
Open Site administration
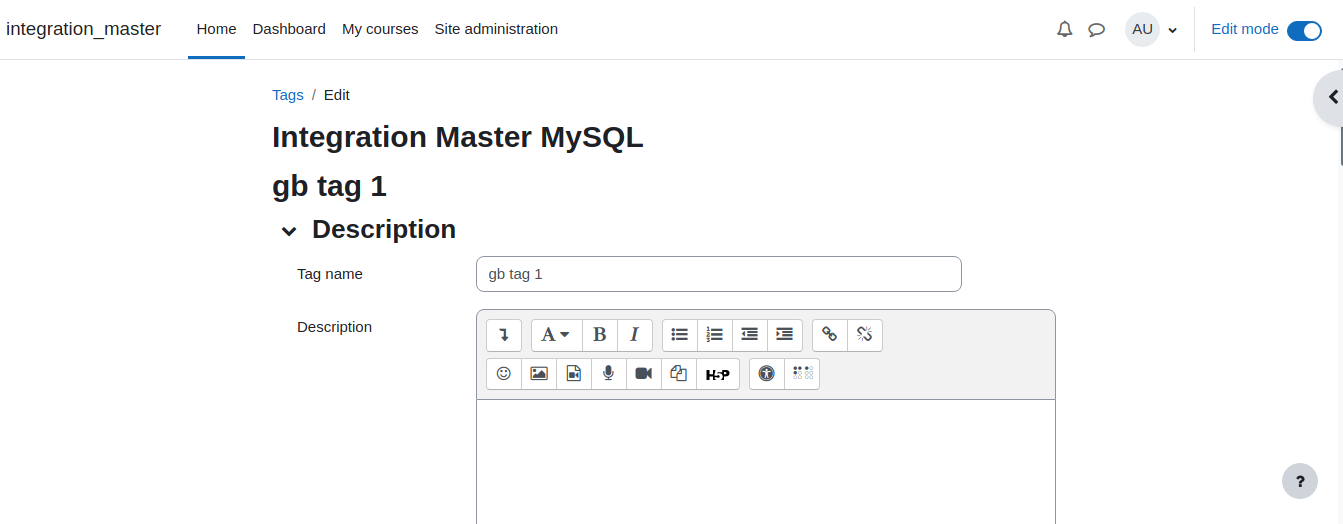point(496,29)
